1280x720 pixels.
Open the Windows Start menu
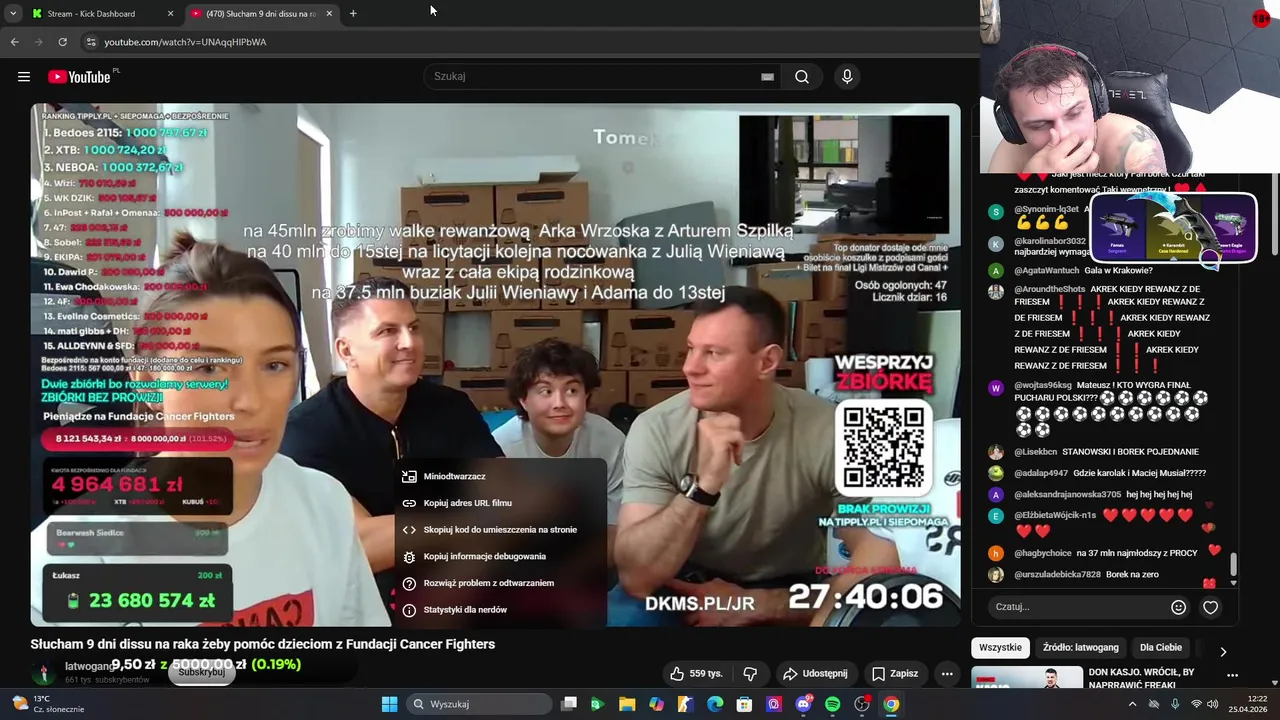pos(389,704)
